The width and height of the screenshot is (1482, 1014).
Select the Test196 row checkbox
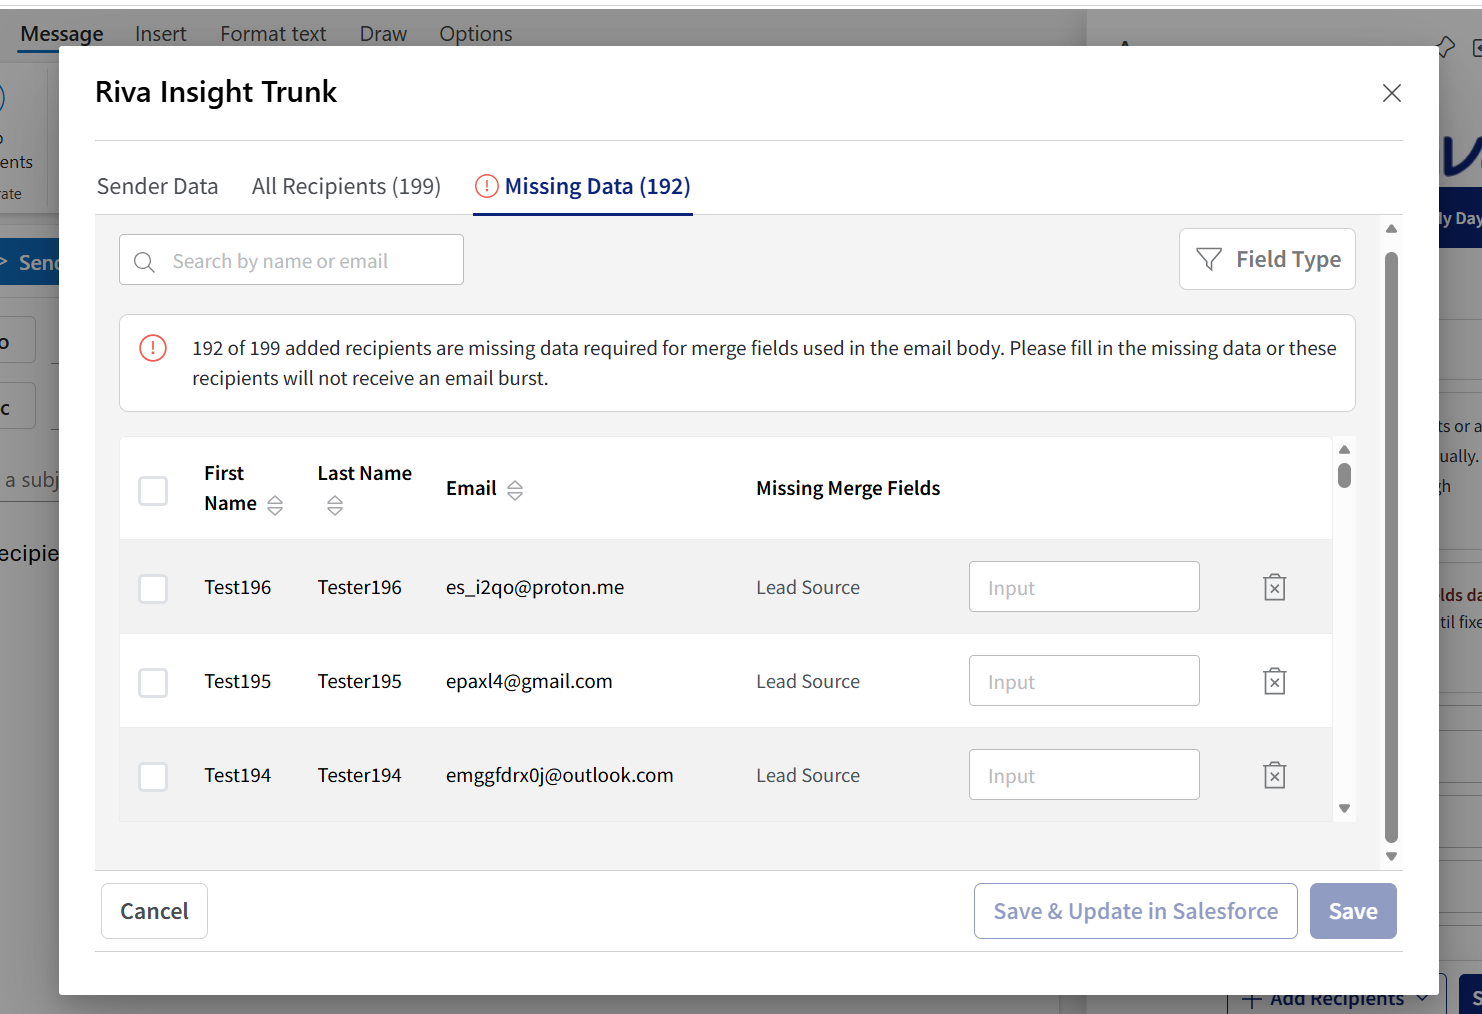(153, 588)
